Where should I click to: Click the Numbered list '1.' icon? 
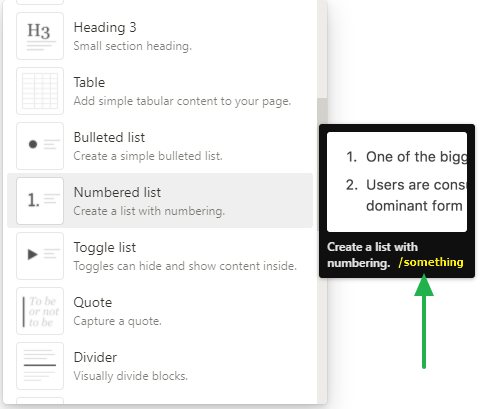coord(40,201)
